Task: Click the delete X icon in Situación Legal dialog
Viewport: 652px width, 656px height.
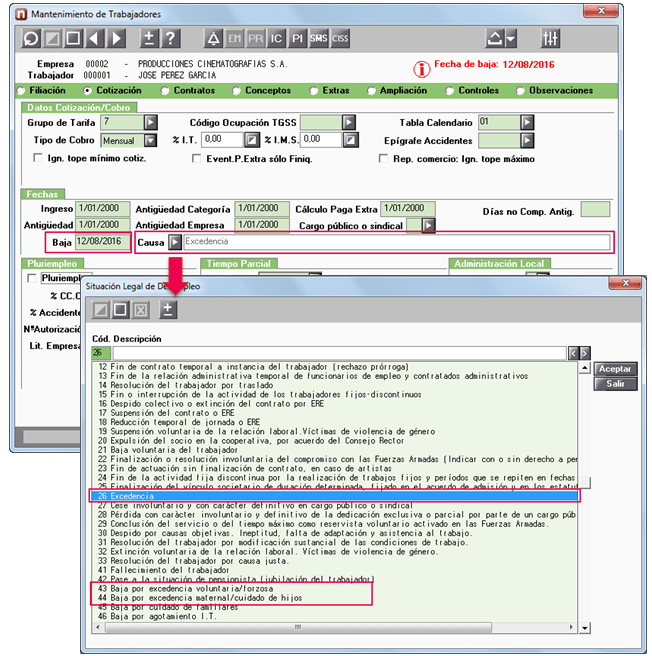Action: point(141,310)
